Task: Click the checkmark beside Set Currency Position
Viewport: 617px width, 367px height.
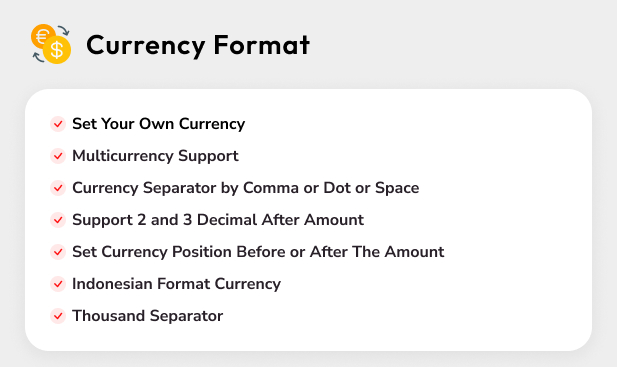Action: coord(58,252)
